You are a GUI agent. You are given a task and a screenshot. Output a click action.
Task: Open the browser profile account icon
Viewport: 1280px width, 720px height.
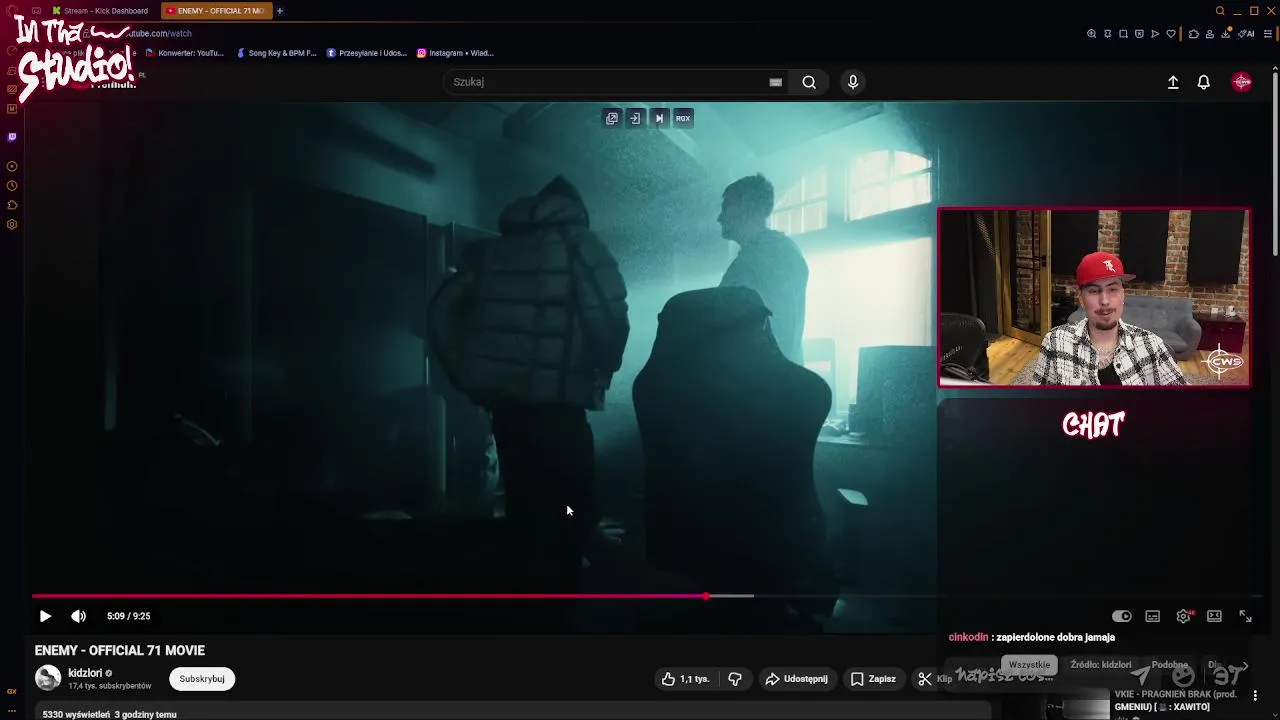click(x=1210, y=34)
